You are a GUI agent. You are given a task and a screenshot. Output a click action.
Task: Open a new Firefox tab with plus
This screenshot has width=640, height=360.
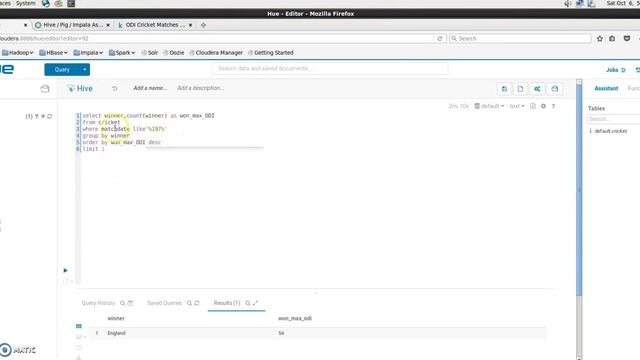203,25
